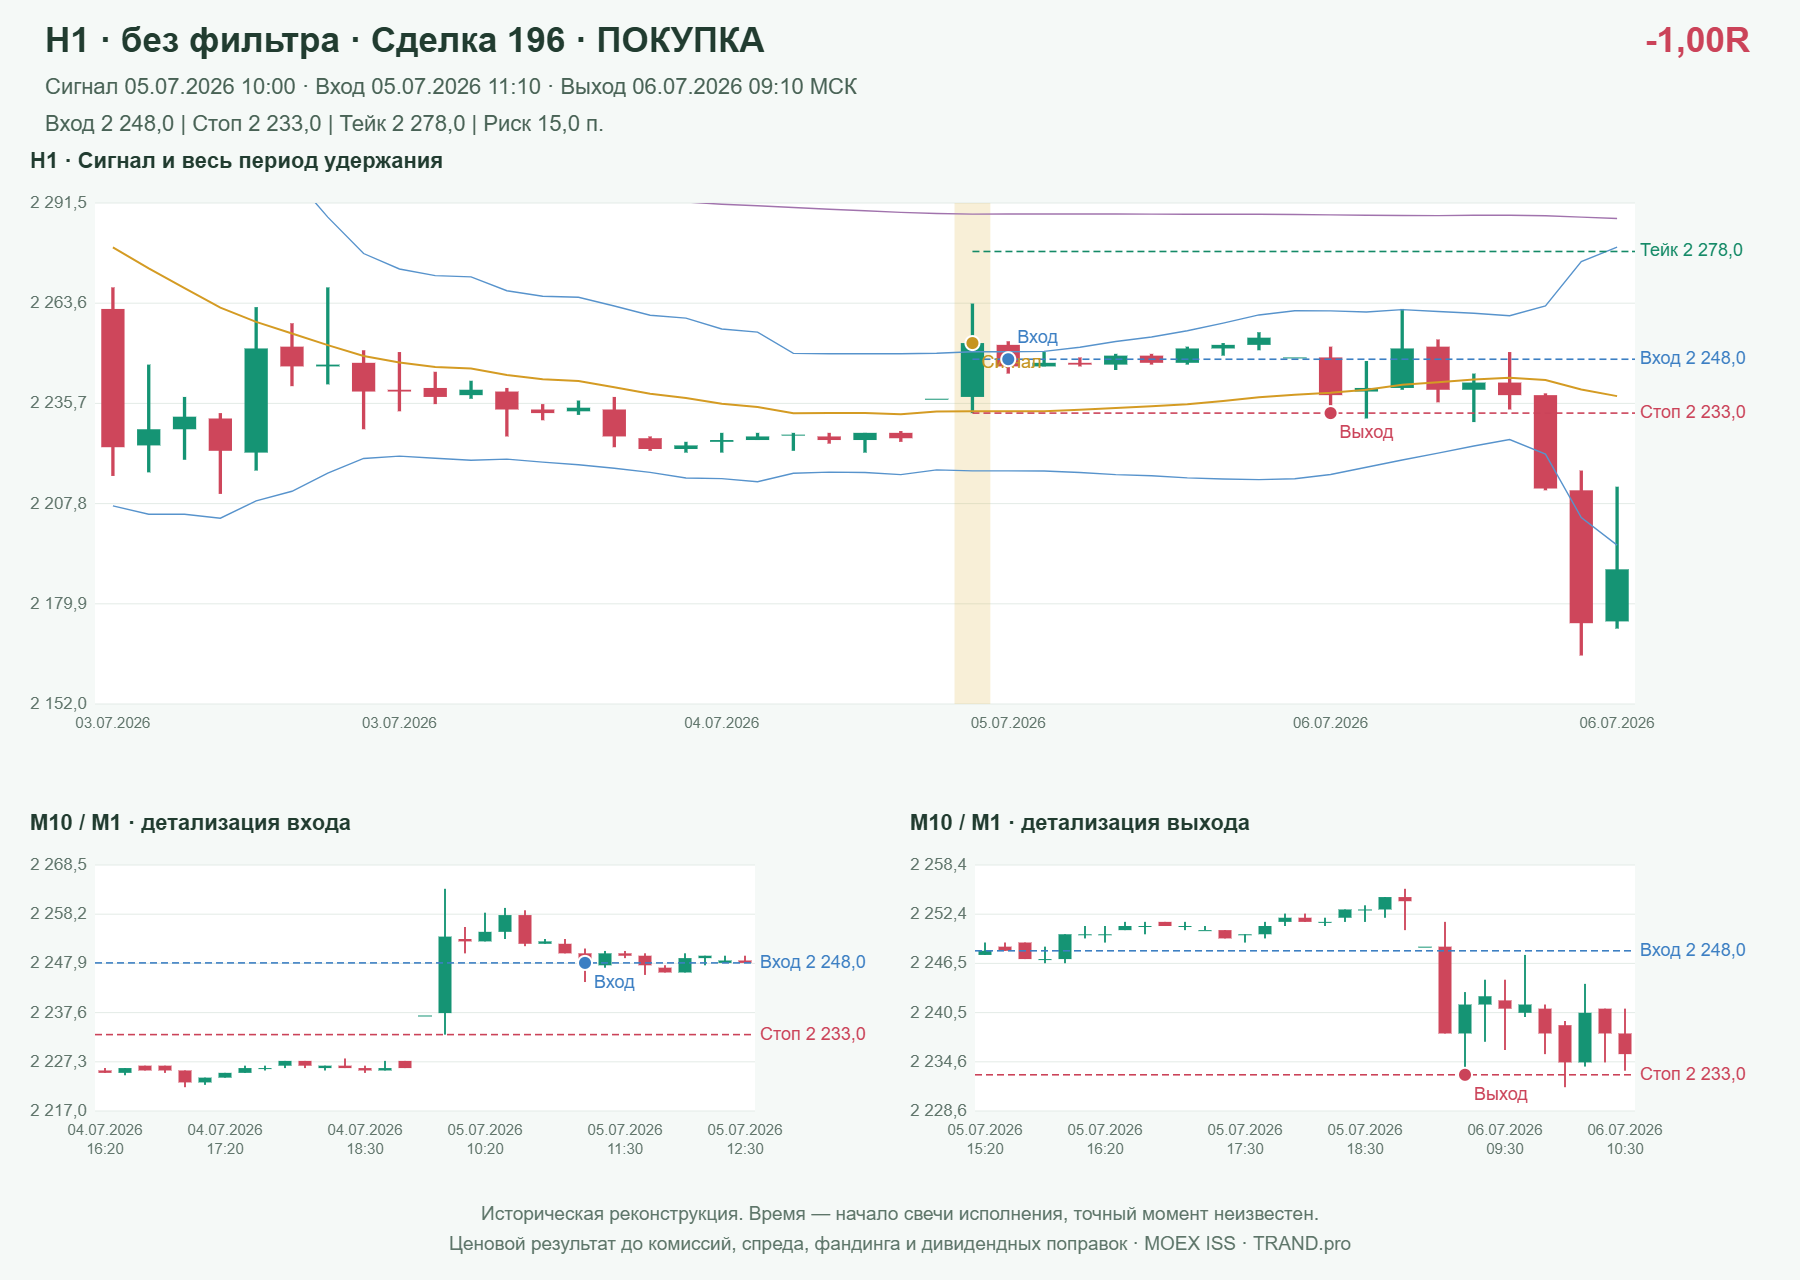Click 'Вход 2 248,0' label in exit detail chart
1800x1280 pixels.
pyautogui.click(x=1692, y=950)
